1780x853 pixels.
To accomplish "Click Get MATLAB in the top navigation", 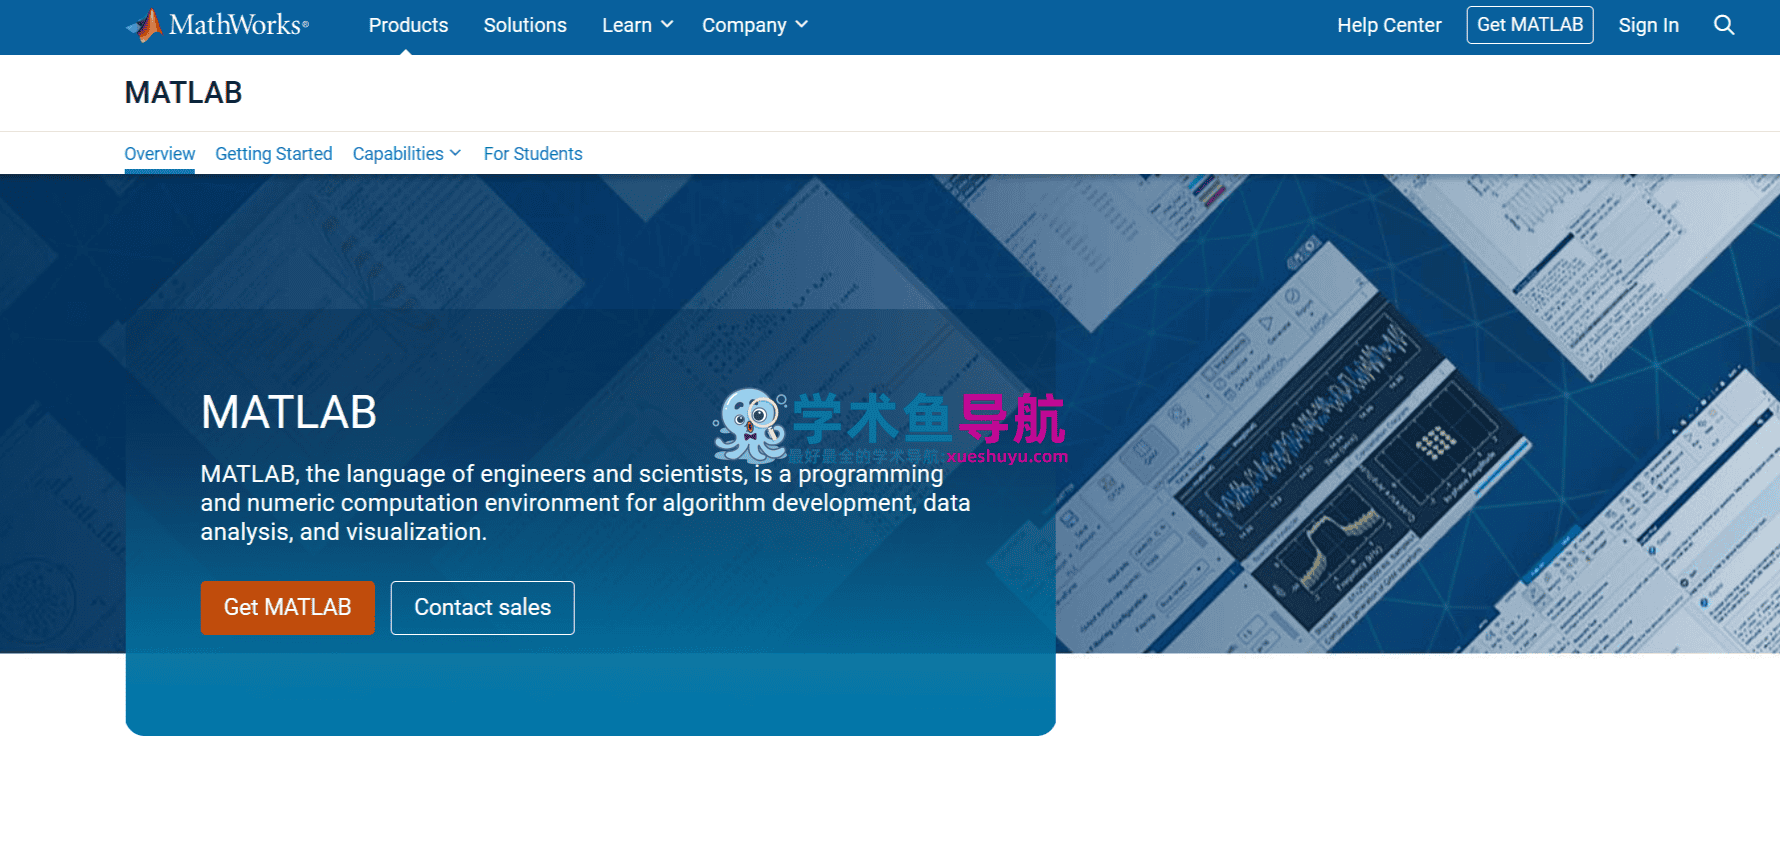I will [1530, 25].
